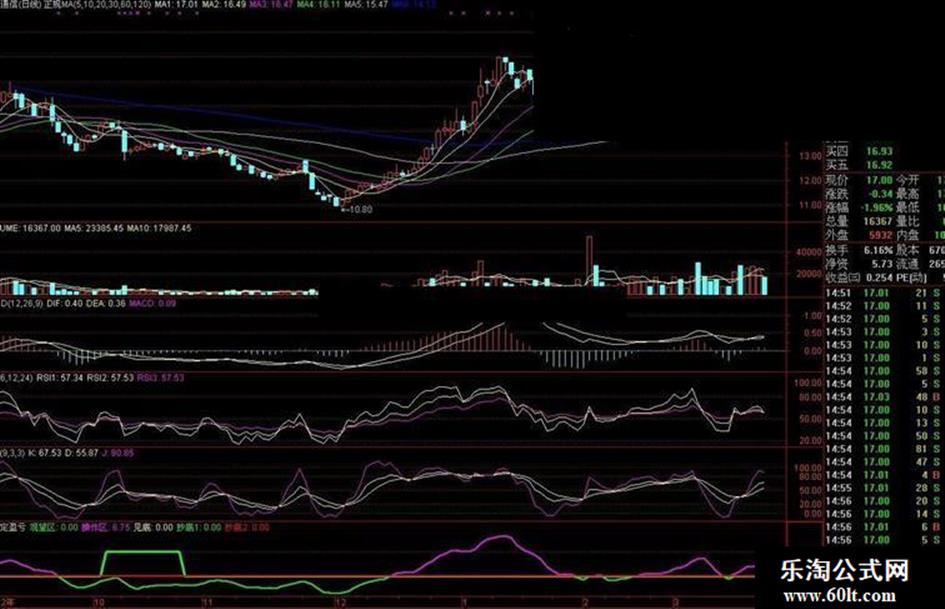Click the month 11 marker on time axis
The height and width of the screenshot is (609, 945).
click(207, 602)
